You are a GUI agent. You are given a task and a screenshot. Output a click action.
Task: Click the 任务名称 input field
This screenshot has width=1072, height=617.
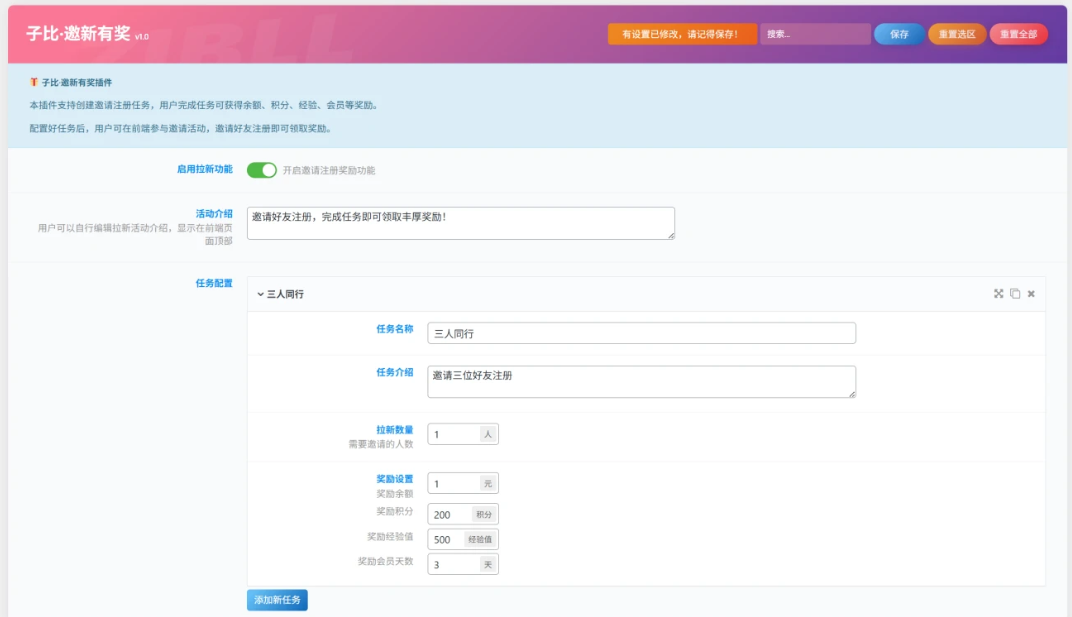[x=641, y=333]
